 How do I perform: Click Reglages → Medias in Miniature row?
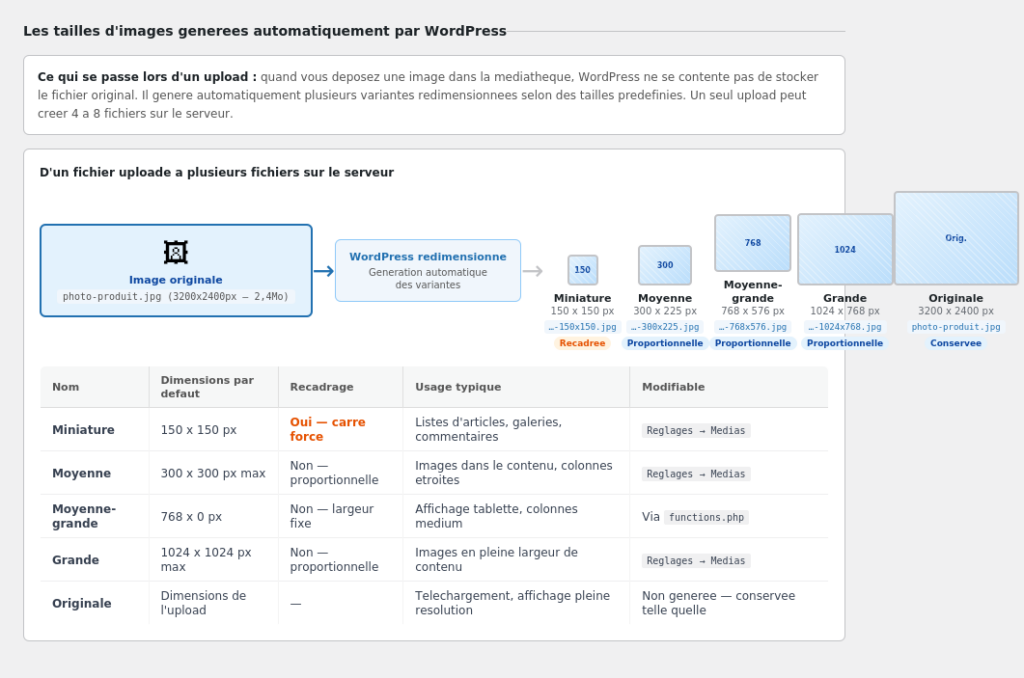coord(696,430)
